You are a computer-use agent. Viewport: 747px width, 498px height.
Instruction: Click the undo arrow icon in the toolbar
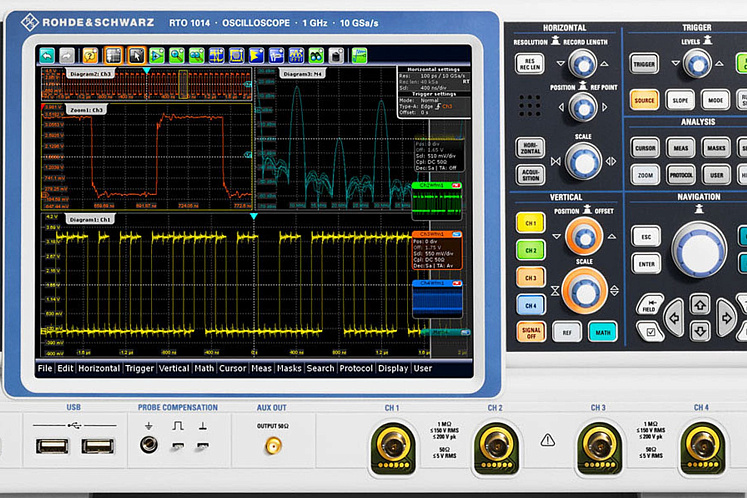point(46,55)
